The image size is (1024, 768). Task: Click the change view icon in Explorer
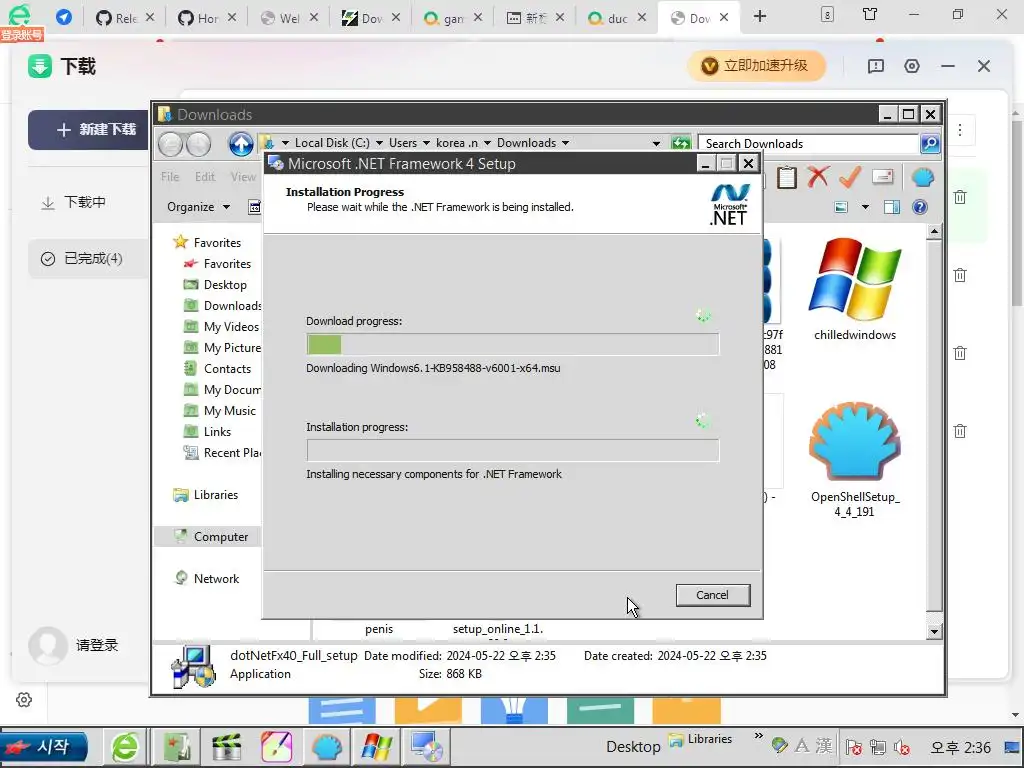(841, 207)
